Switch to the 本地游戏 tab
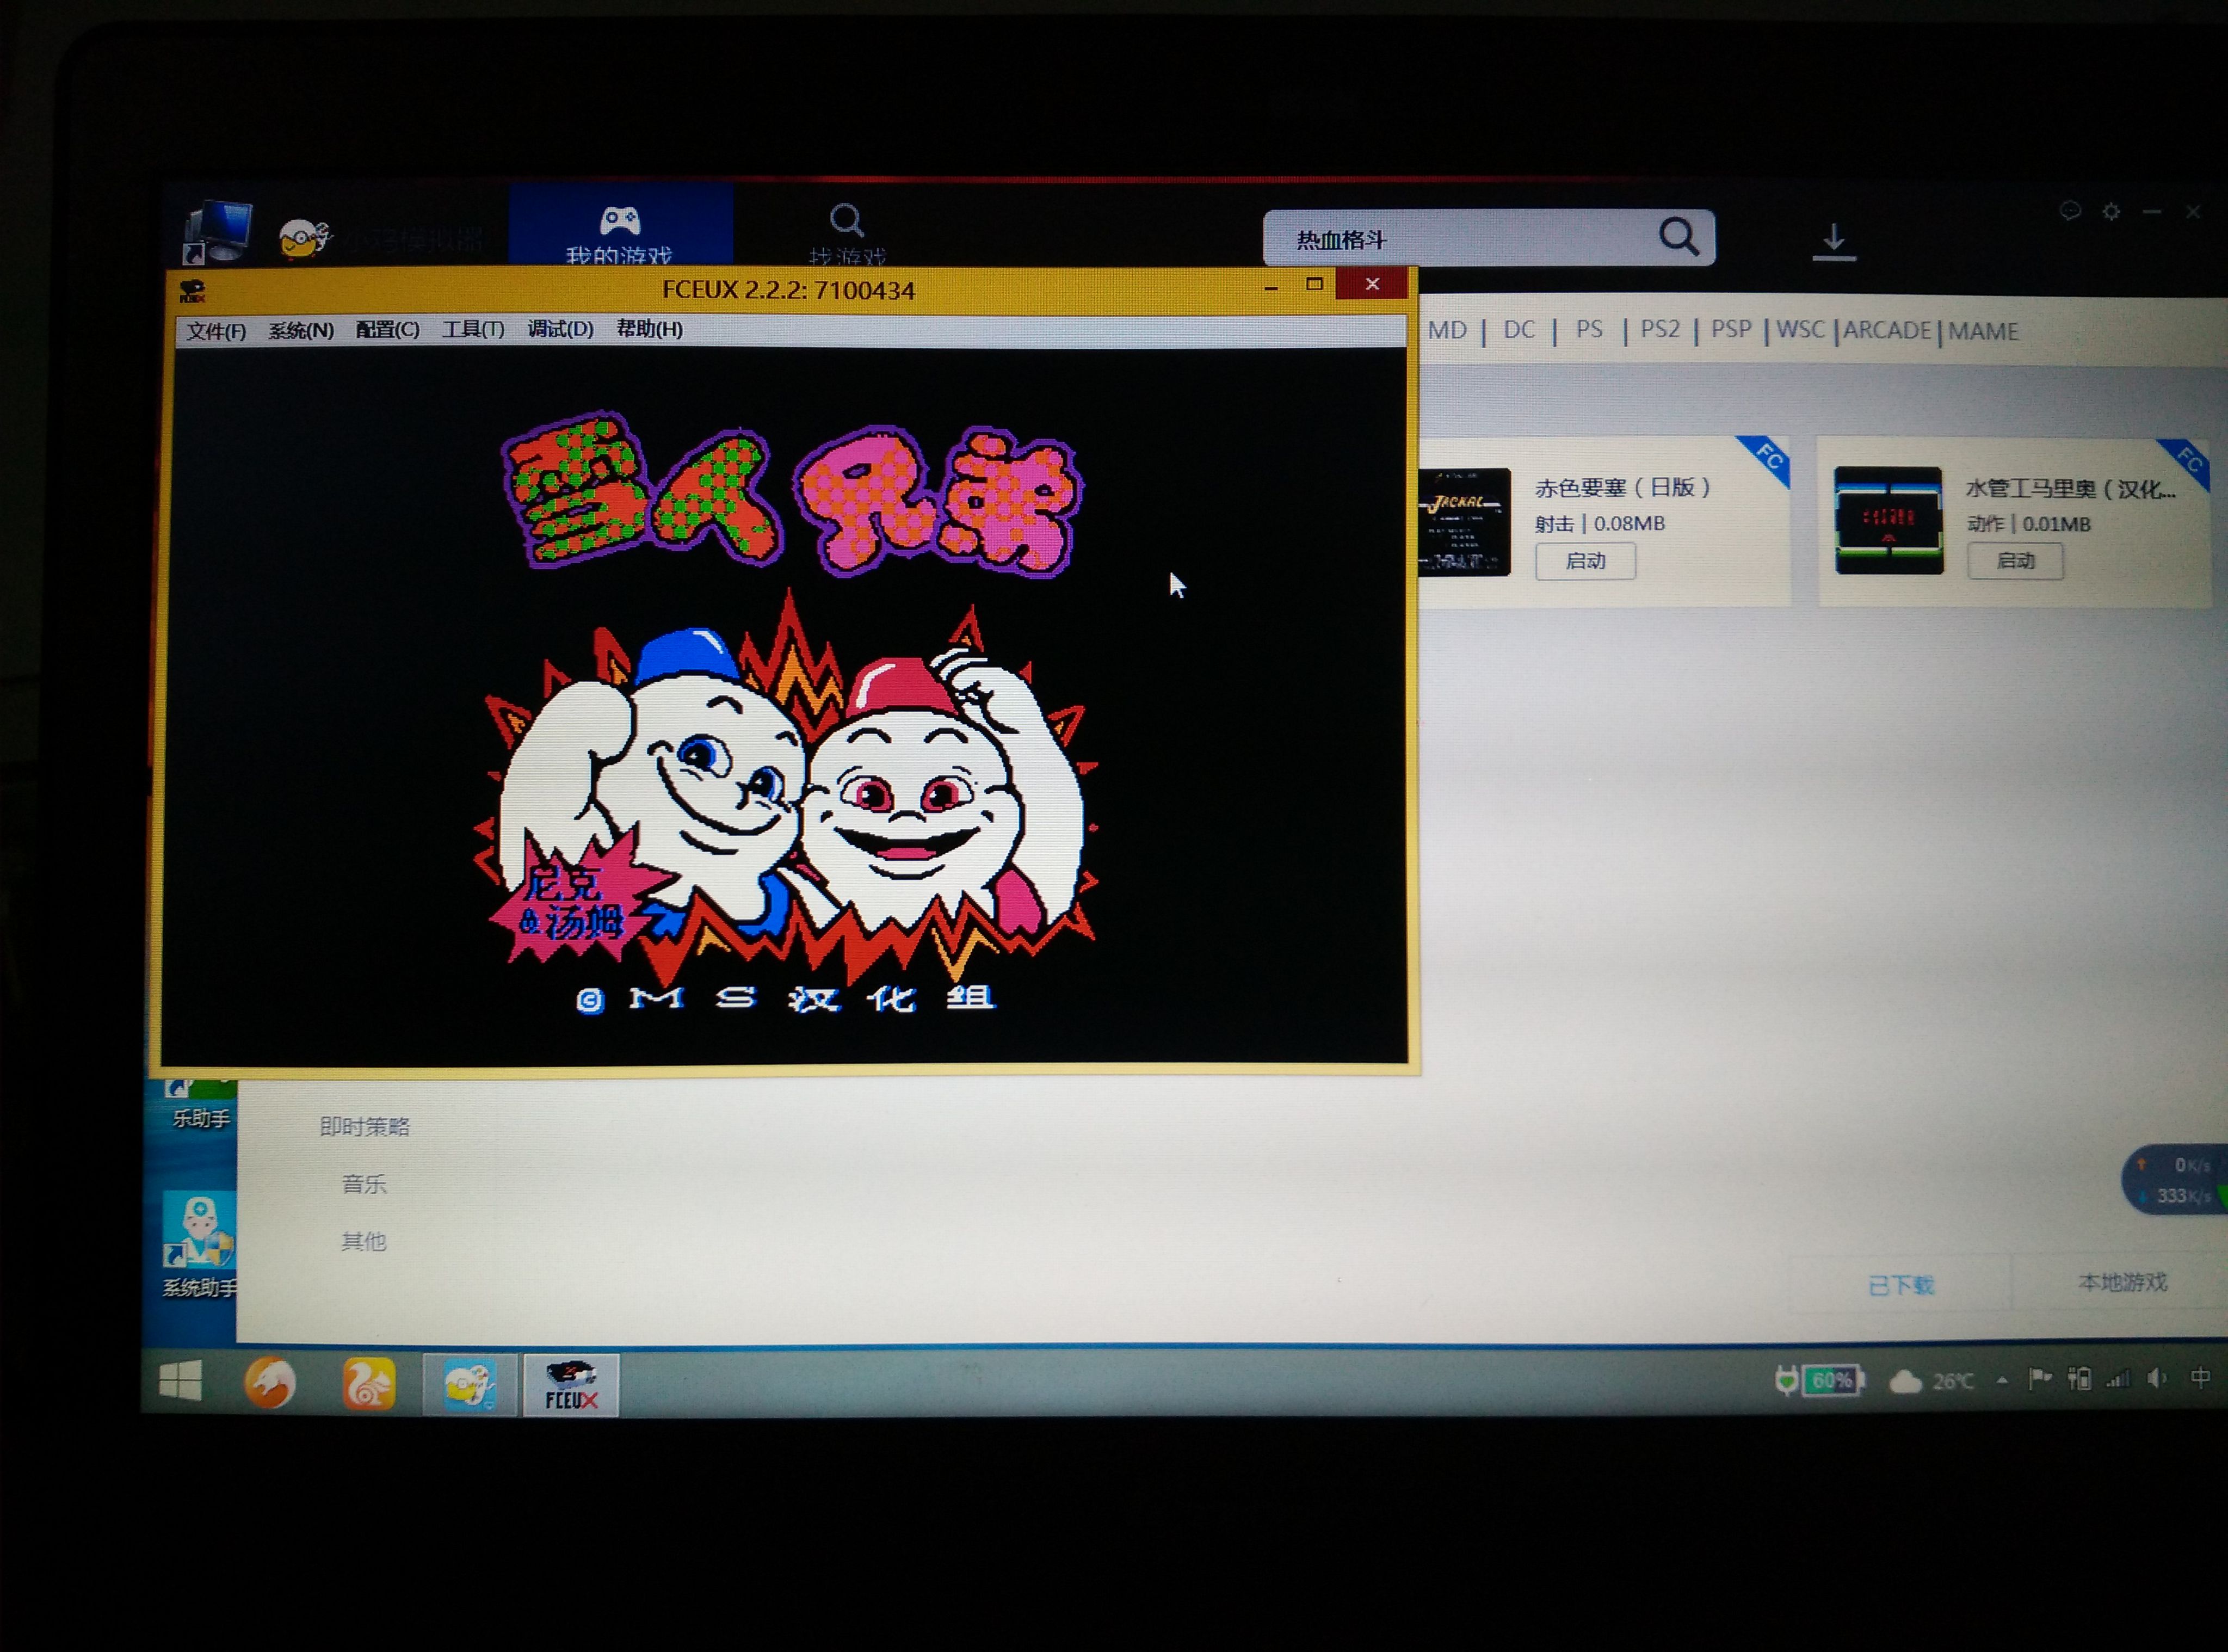2228x1652 pixels. (x=2122, y=1283)
